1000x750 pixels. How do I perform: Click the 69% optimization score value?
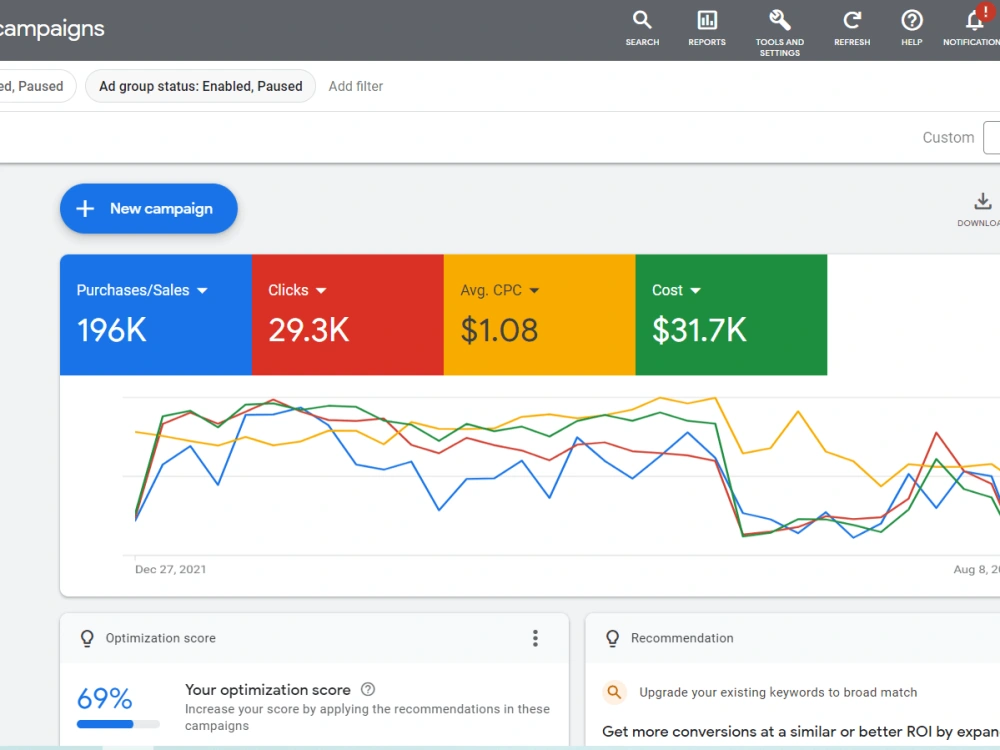(105, 699)
